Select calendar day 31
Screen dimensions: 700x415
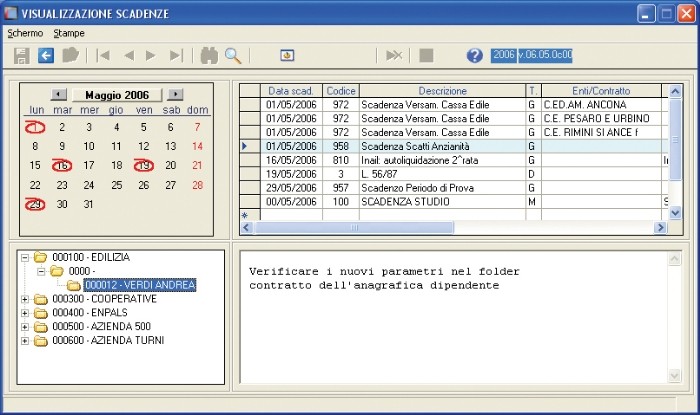pyautogui.click(x=88, y=204)
